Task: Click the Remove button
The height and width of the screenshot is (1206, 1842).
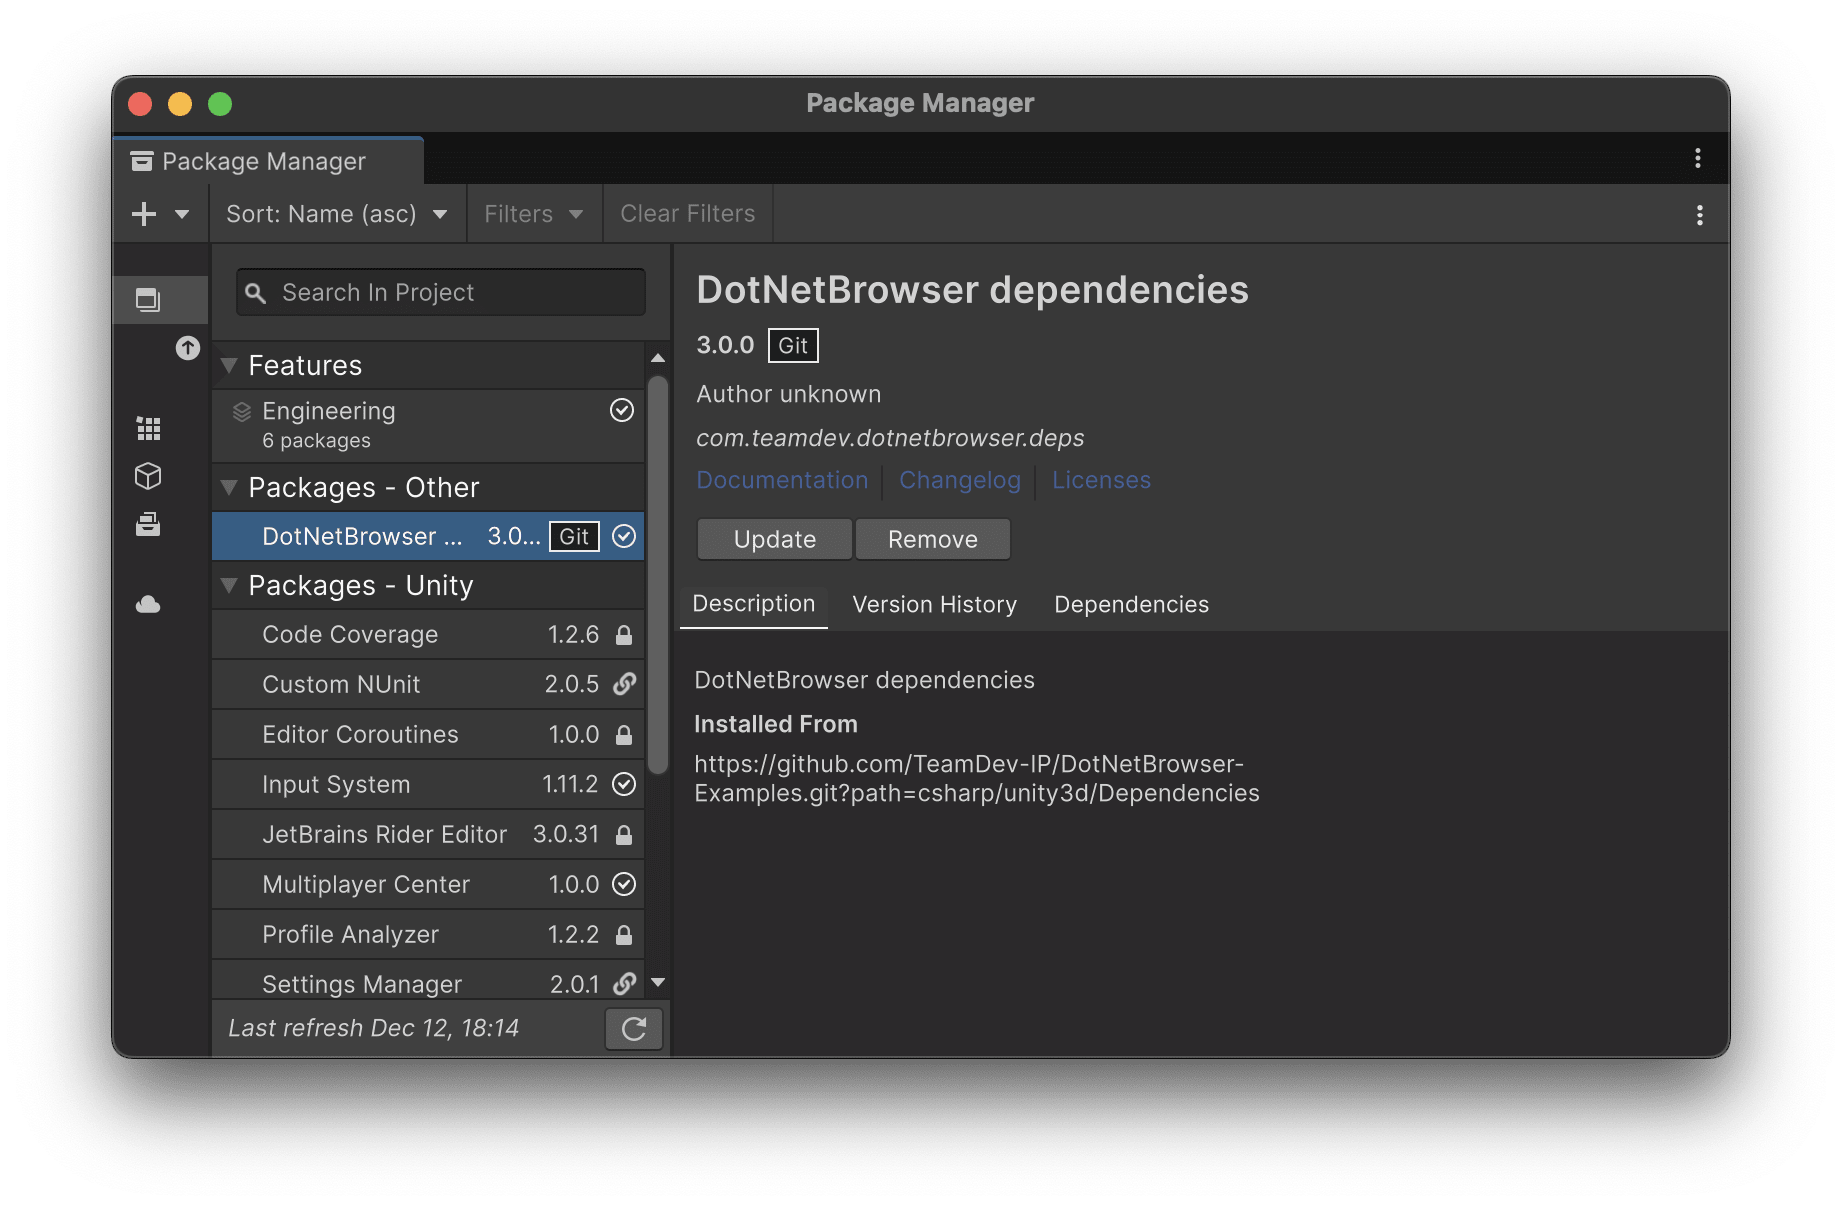Action: point(933,540)
